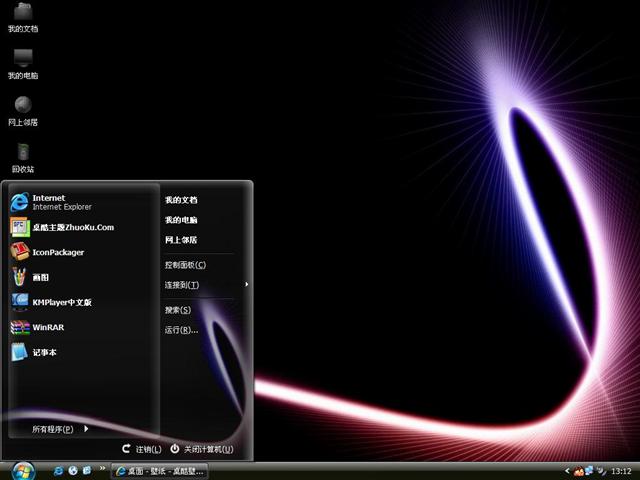Expand 所有程序(P) programs list
The width and height of the screenshot is (640, 480).
[x=58, y=429]
